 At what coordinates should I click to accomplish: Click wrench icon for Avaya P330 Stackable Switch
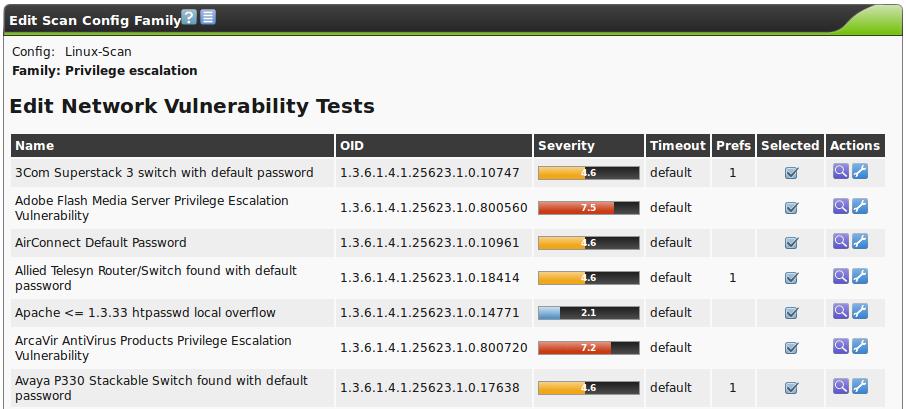[860, 387]
